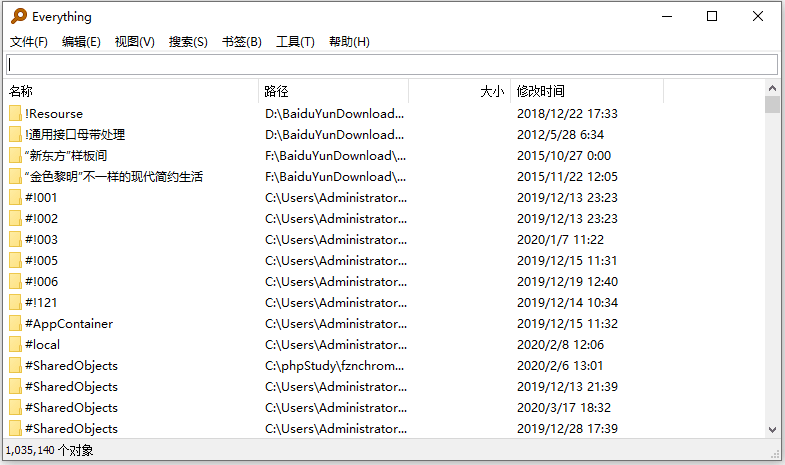The image size is (785, 465).
Task: Click folder icon beside #!006
Action: point(15,282)
